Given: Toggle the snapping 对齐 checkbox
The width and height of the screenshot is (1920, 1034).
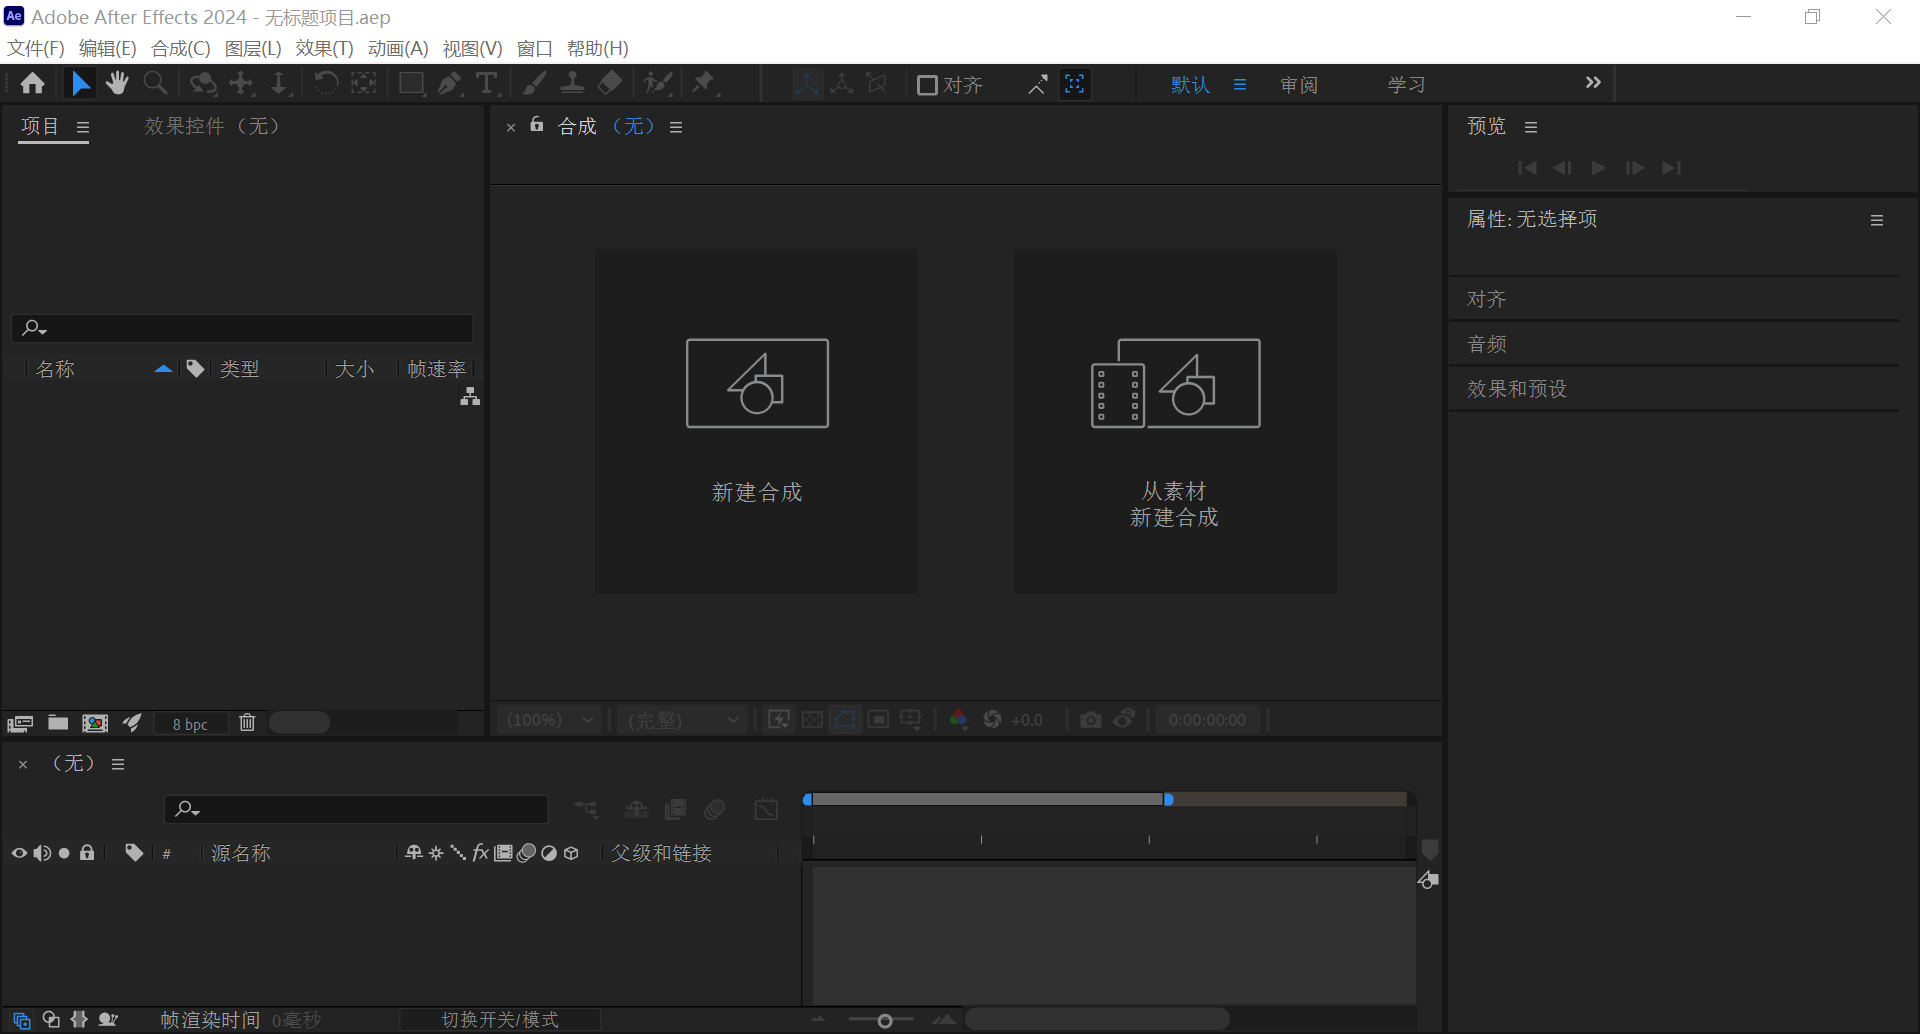Looking at the screenshot, I should coord(927,85).
